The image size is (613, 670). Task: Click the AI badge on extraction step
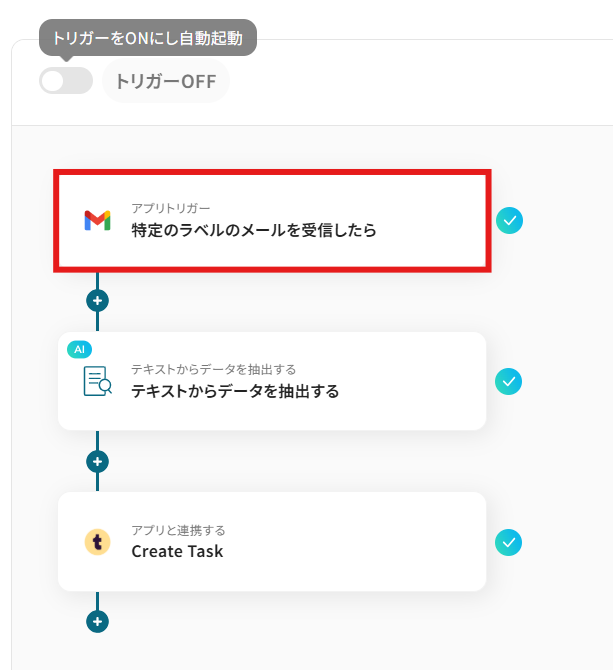point(79,350)
